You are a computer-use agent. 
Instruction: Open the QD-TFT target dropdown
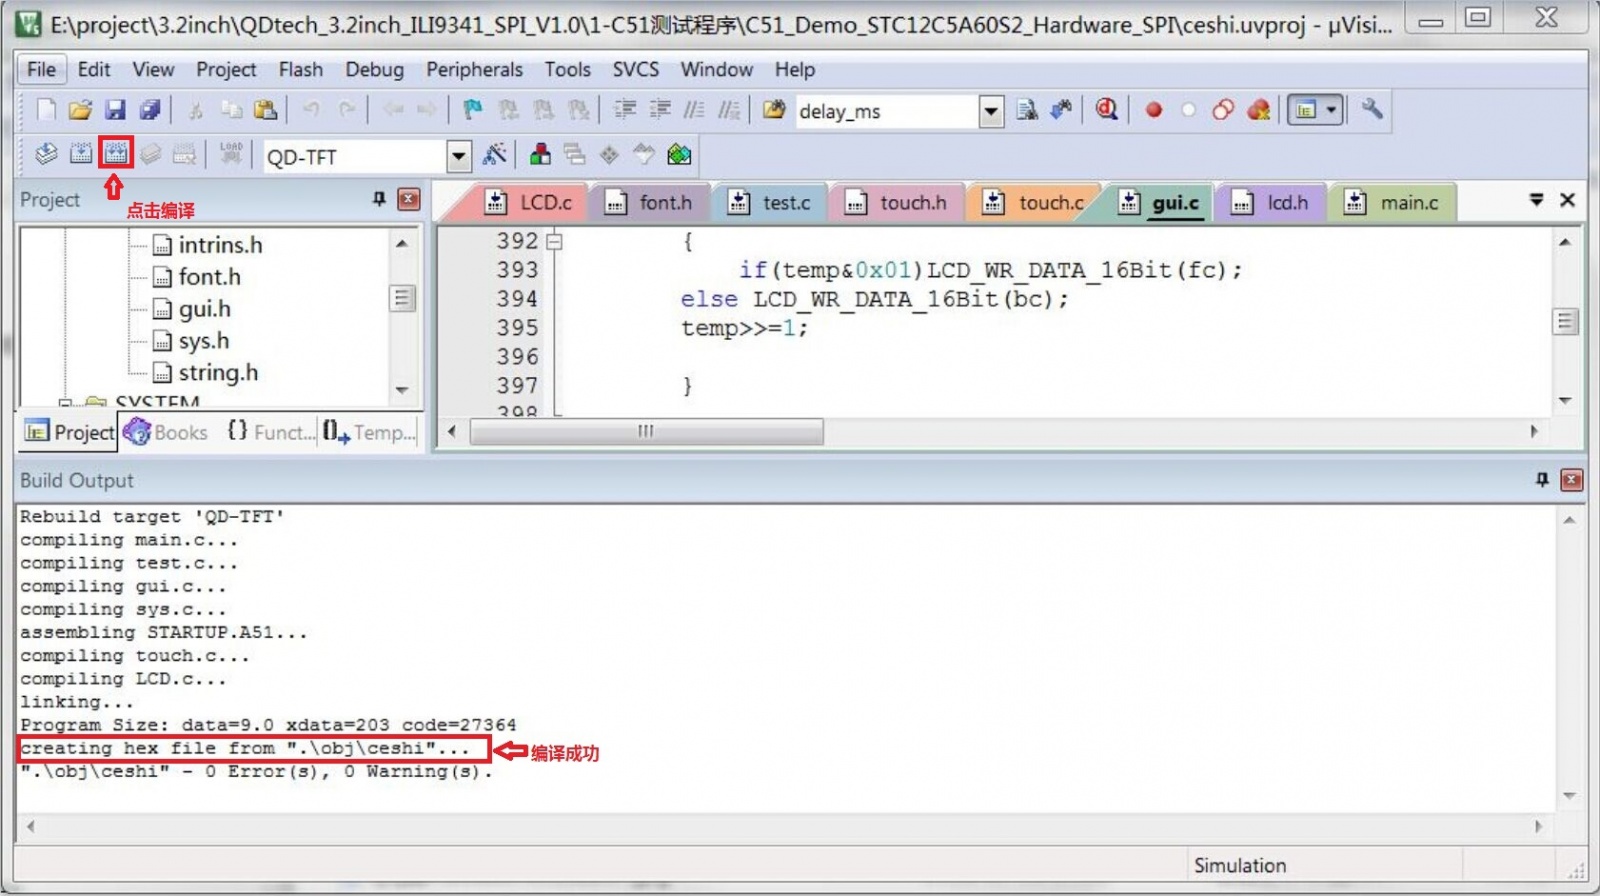tap(458, 156)
